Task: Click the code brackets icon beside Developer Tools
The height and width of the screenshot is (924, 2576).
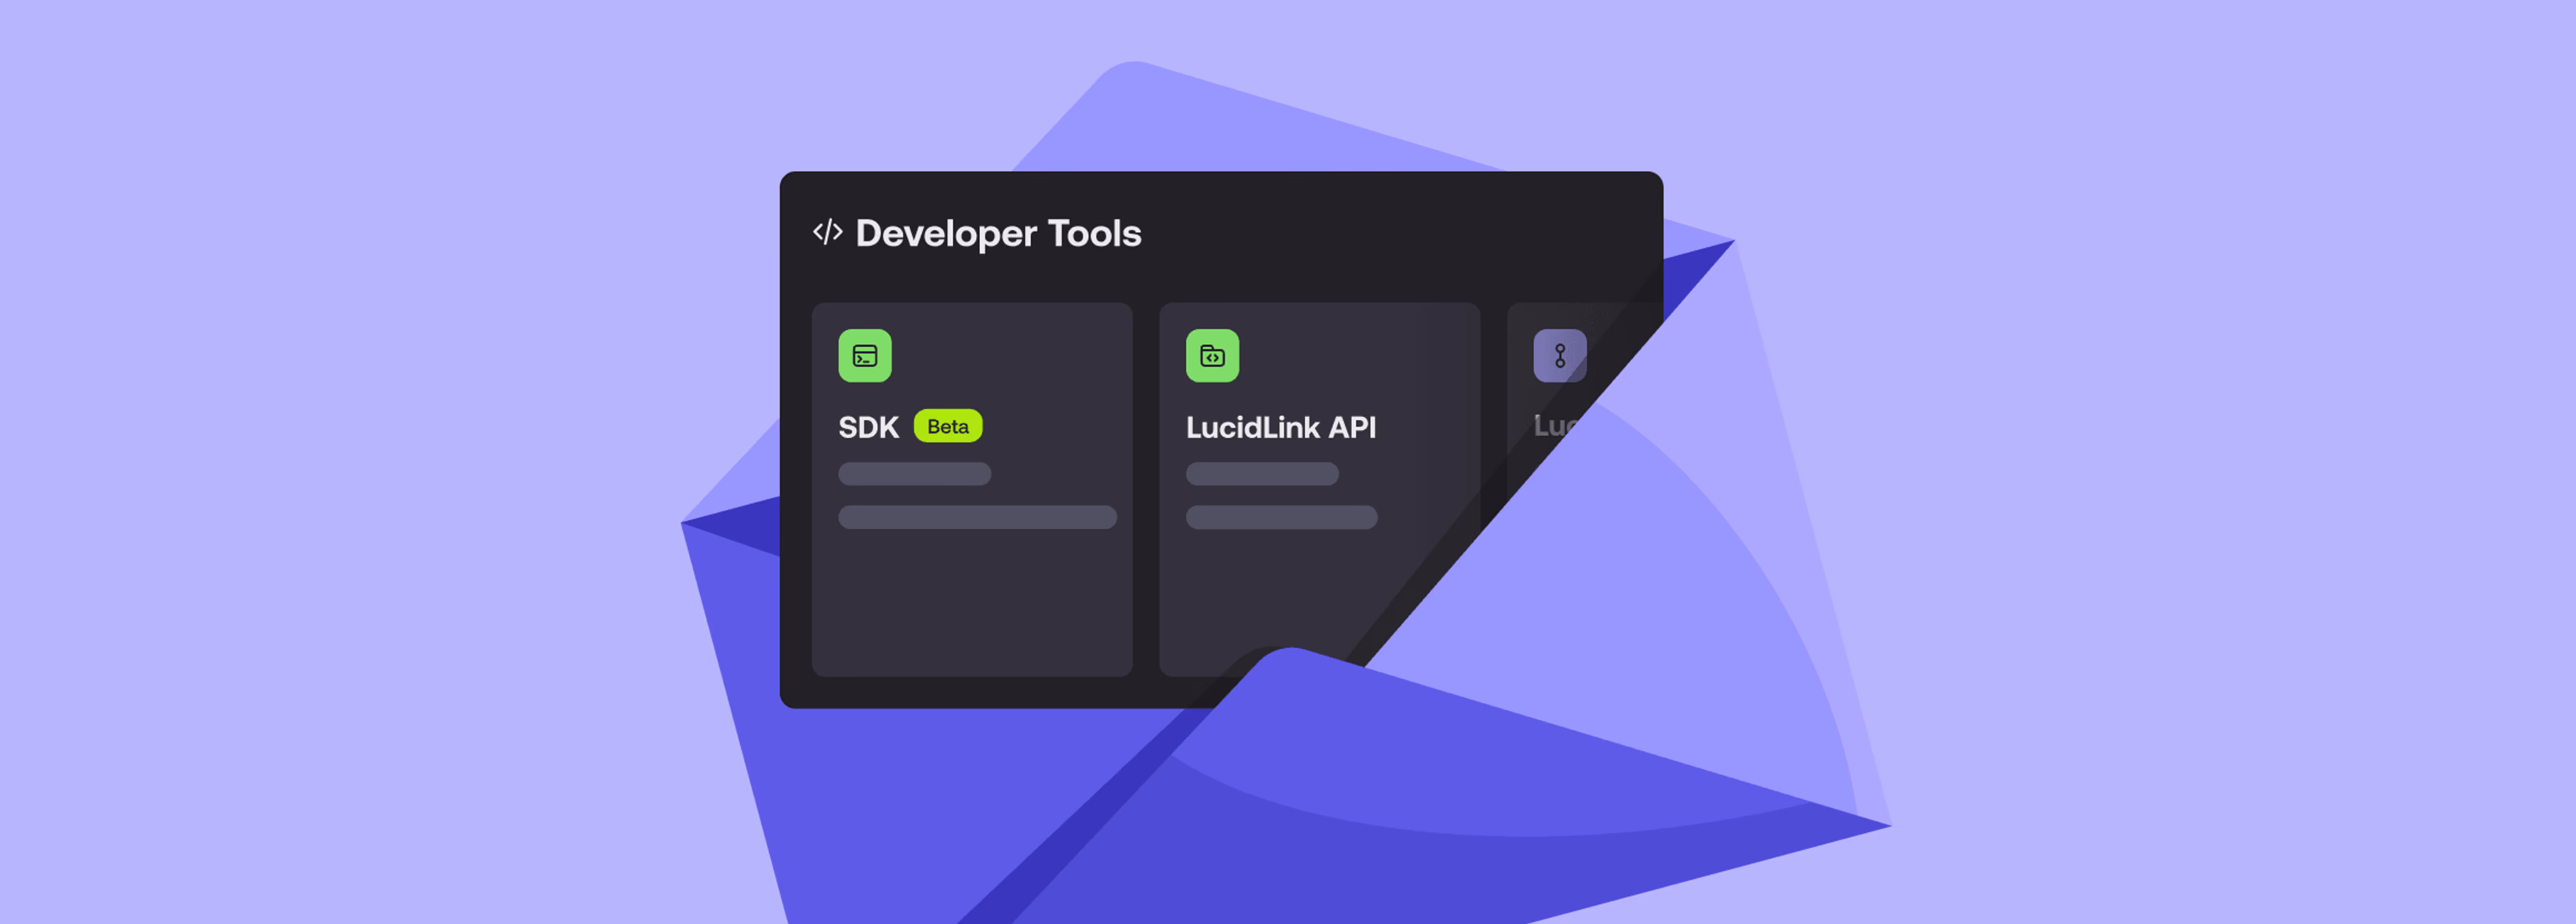Action: (828, 232)
